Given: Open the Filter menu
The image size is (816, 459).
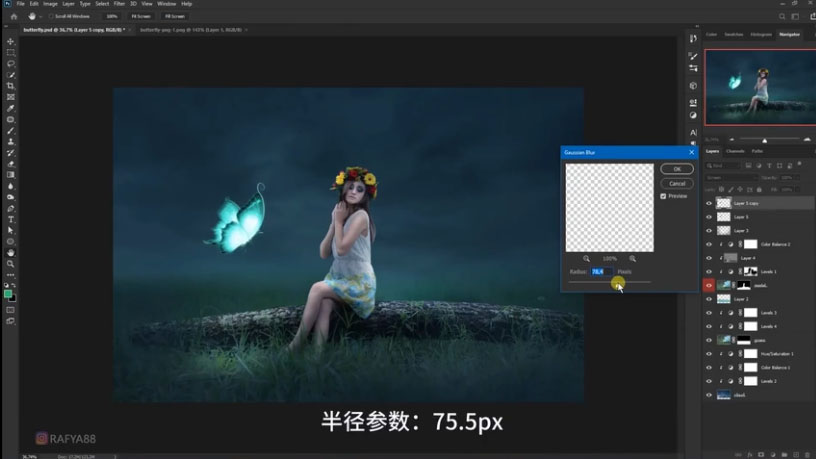Looking at the screenshot, I should [119, 4].
